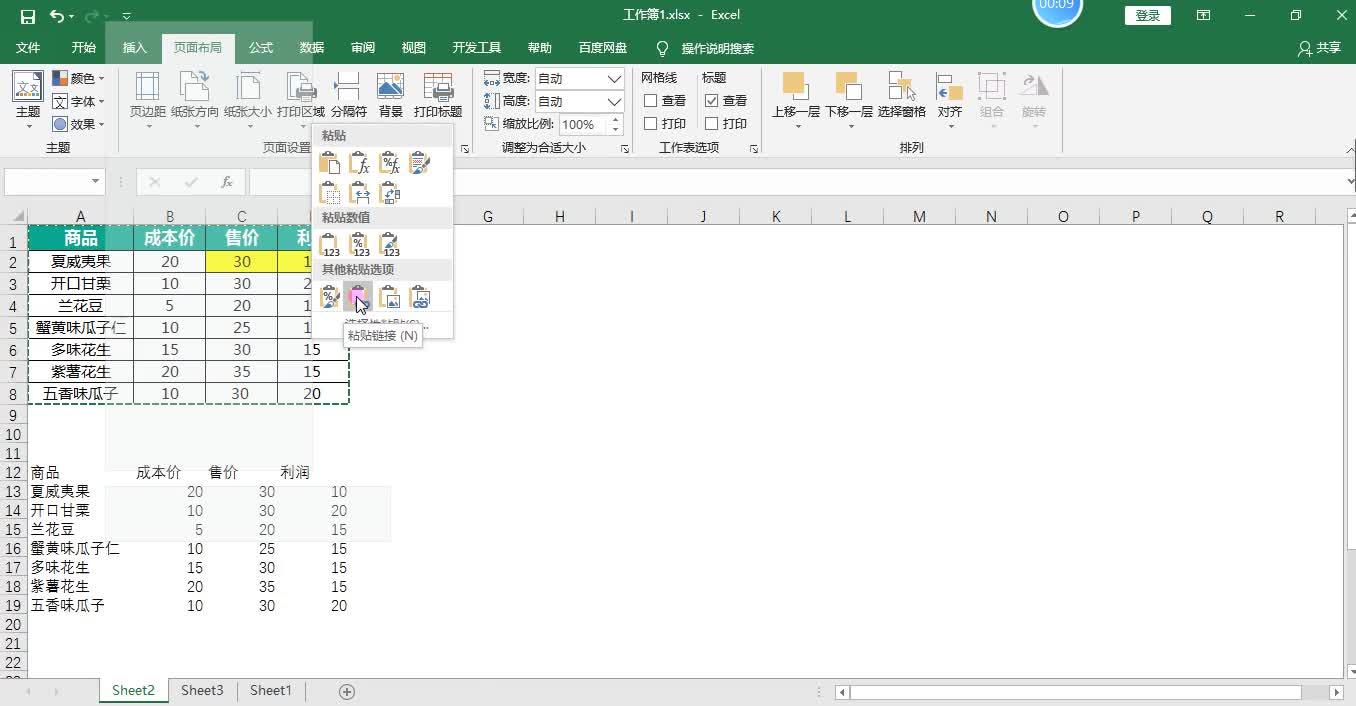The image size is (1356, 706).
Task: Switch to the Developer (开发工具) tab
Action: [x=477, y=48]
